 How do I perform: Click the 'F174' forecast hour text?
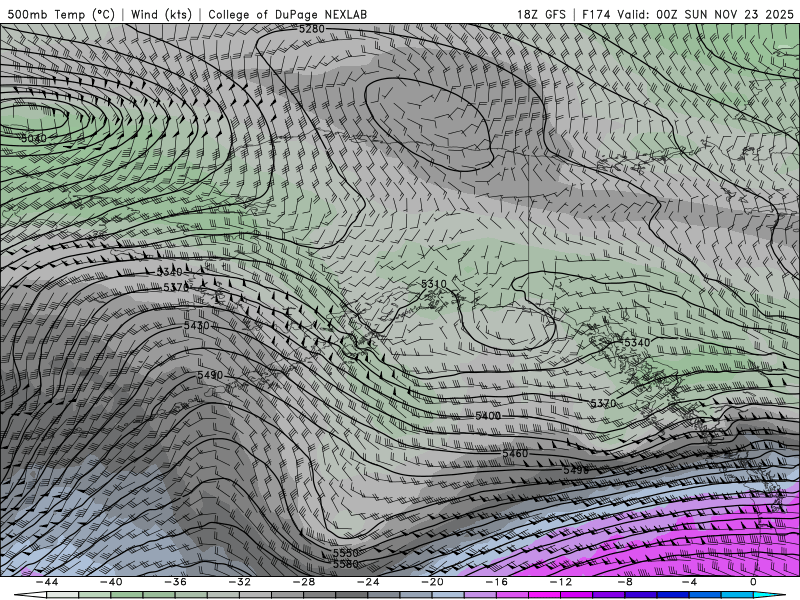[596, 14]
